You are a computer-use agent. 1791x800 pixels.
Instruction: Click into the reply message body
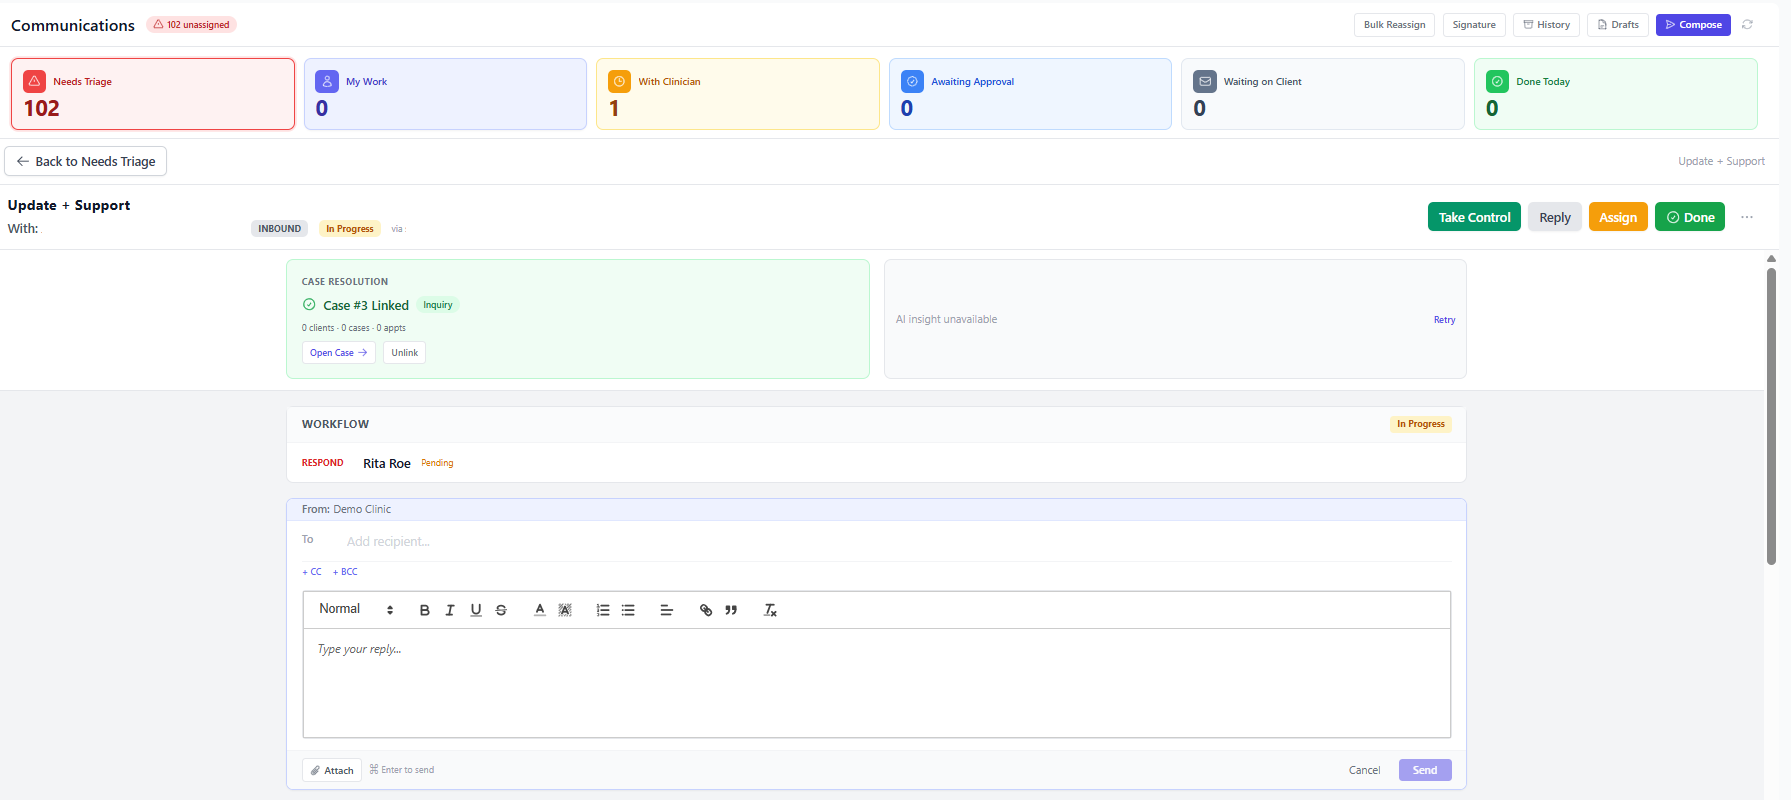[x=877, y=683]
